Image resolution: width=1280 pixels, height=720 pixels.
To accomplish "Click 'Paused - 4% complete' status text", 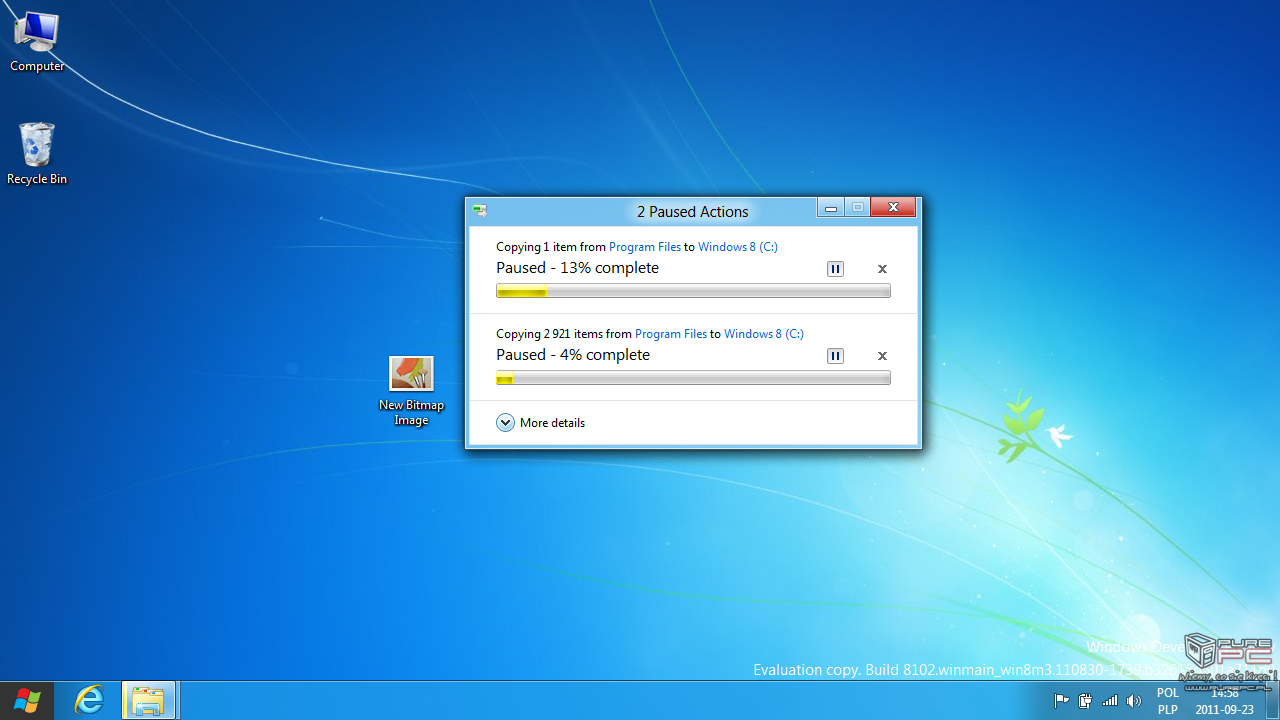I will click(x=573, y=355).
